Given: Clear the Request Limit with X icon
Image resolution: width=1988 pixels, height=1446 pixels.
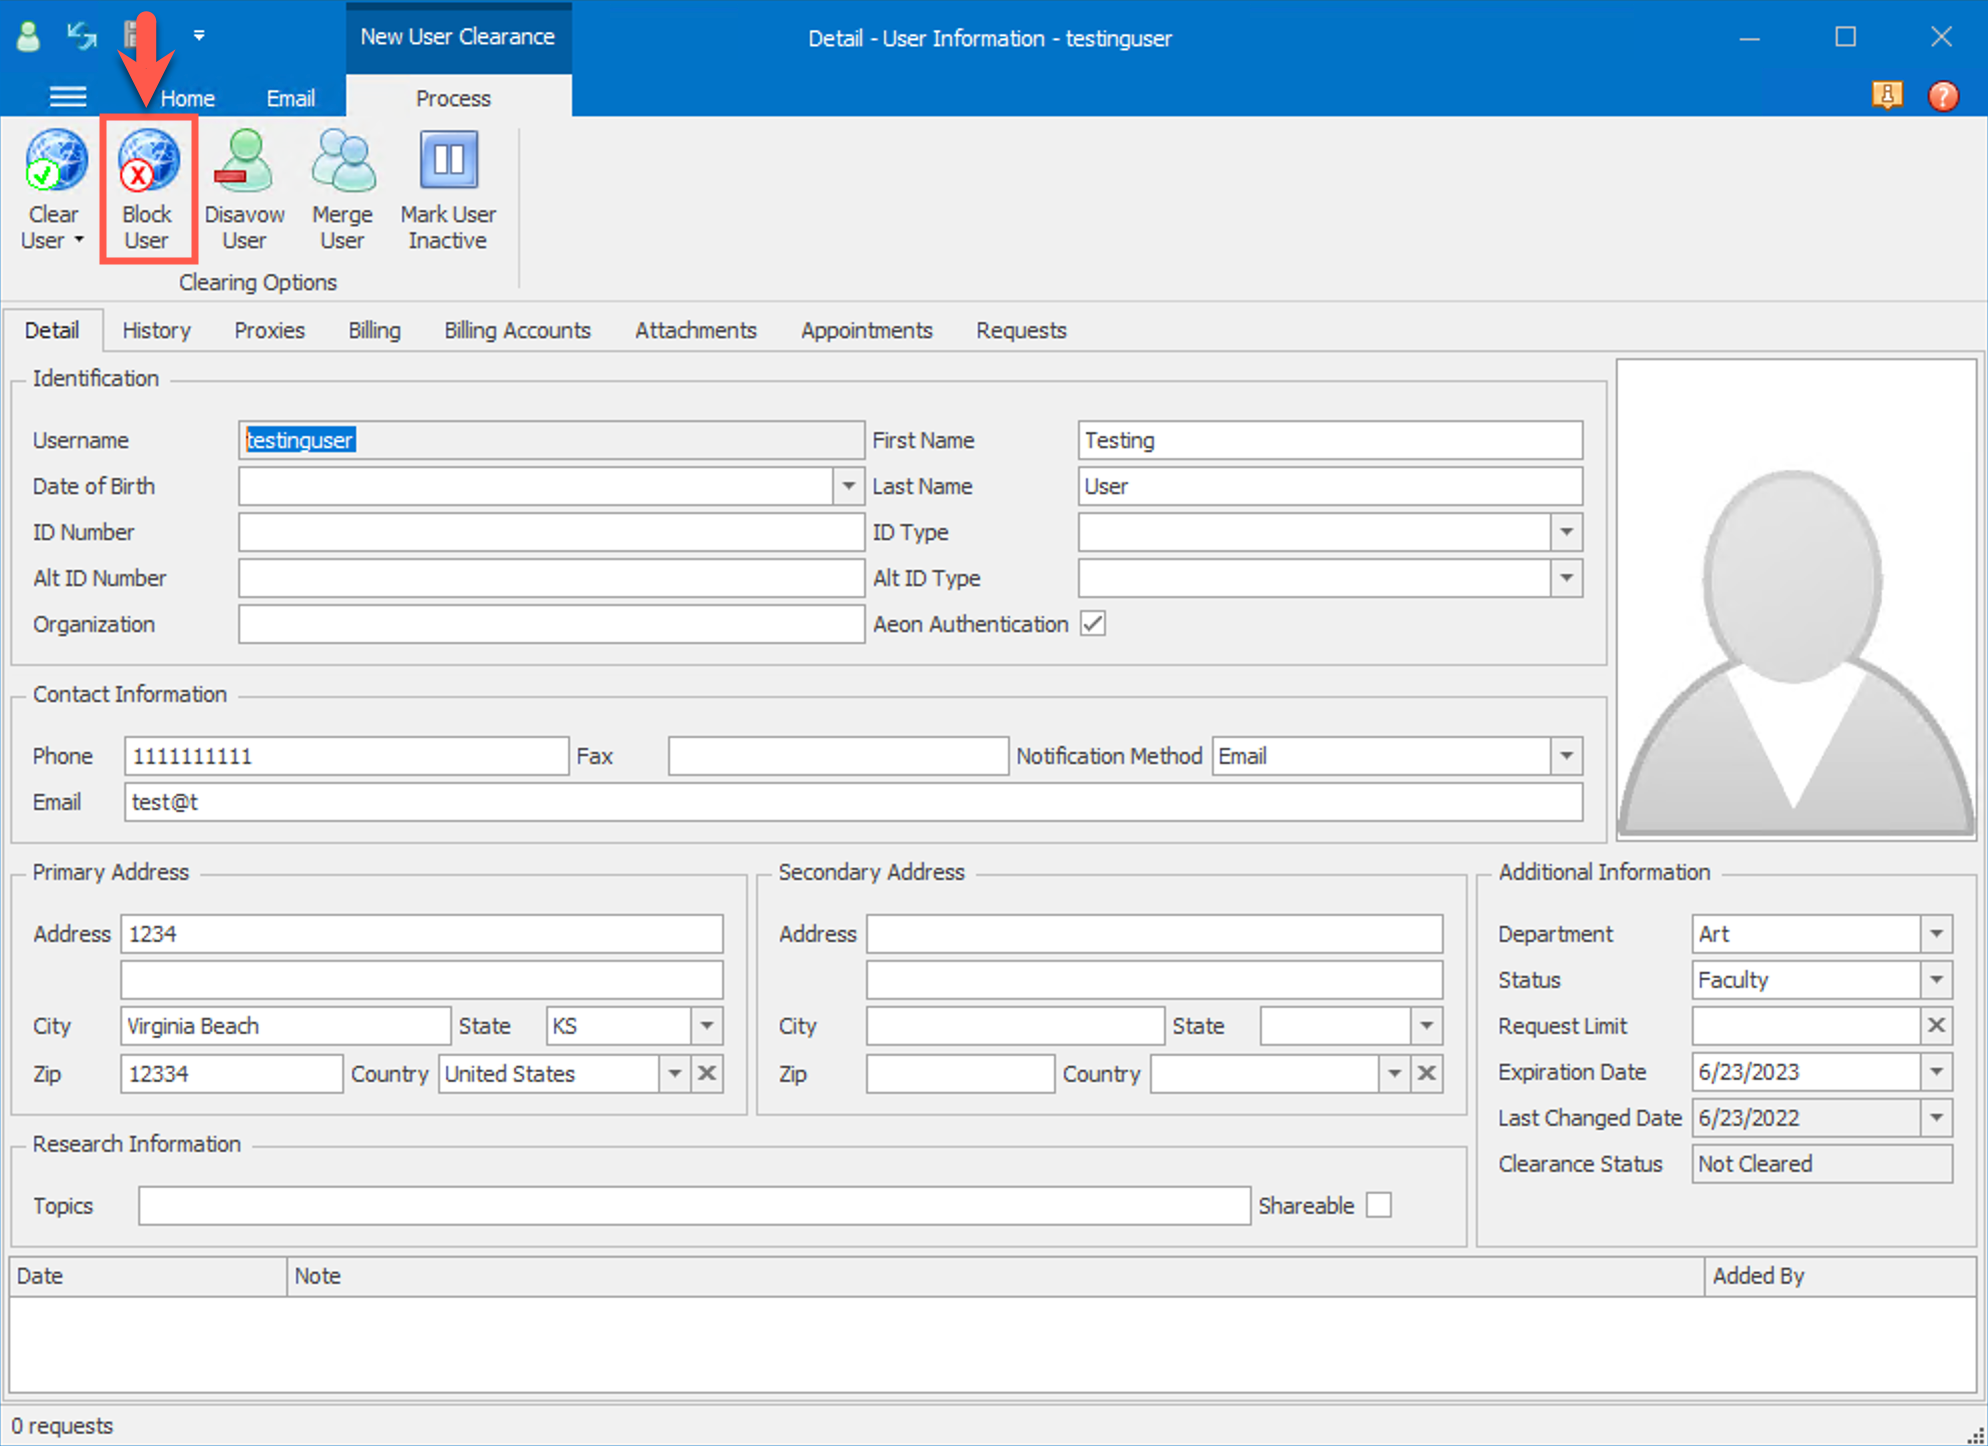Looking at the screenshot, I should (1936, 1025).
